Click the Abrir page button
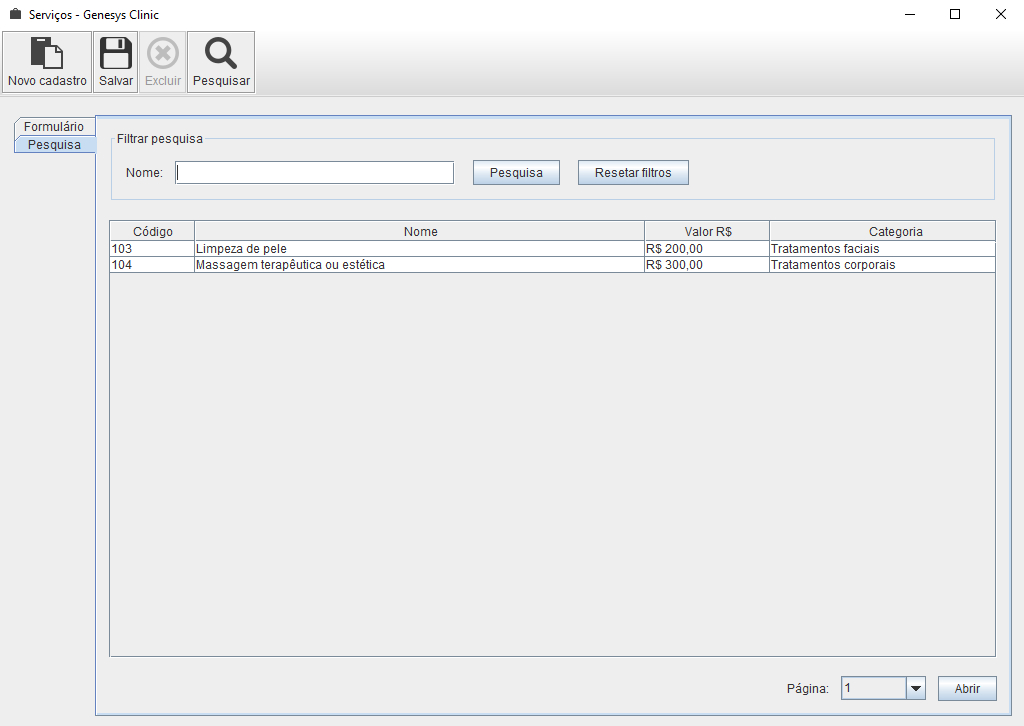 pos(967,688)
